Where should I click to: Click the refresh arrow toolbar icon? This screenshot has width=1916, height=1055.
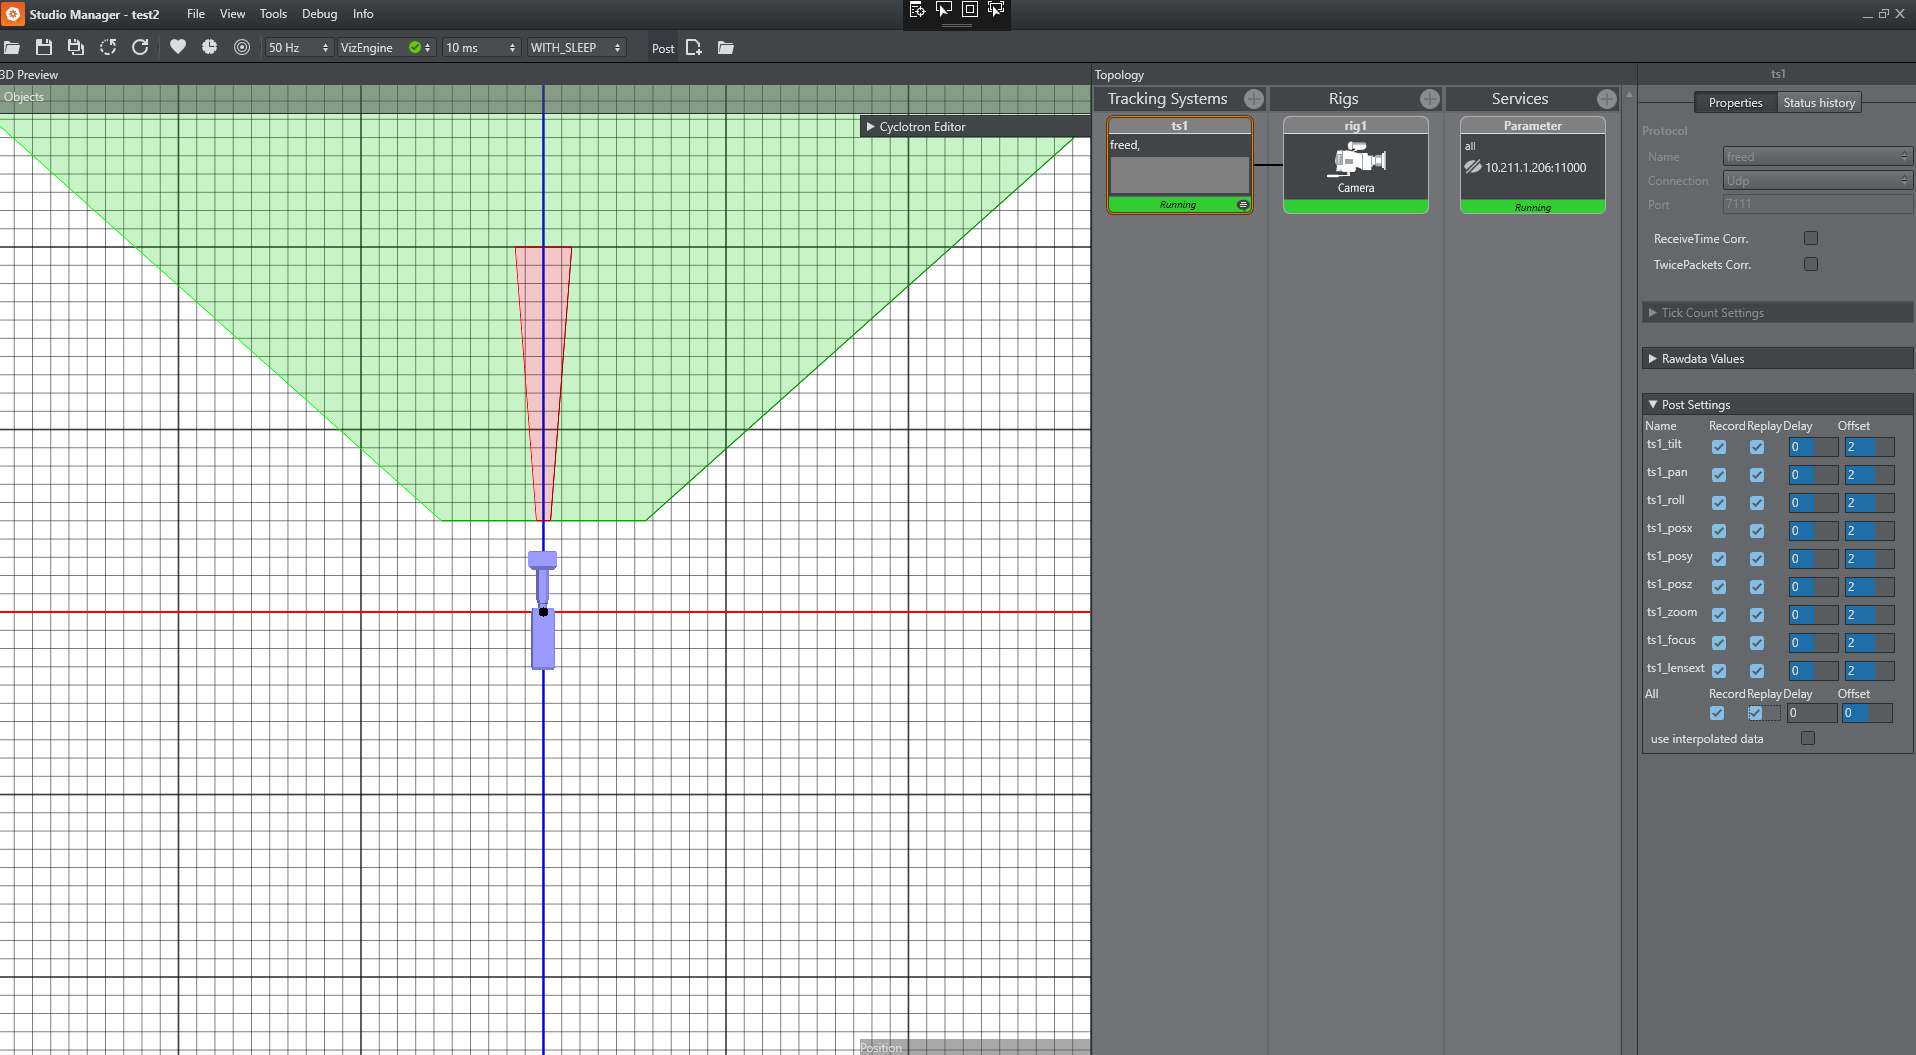click(140, 47)
